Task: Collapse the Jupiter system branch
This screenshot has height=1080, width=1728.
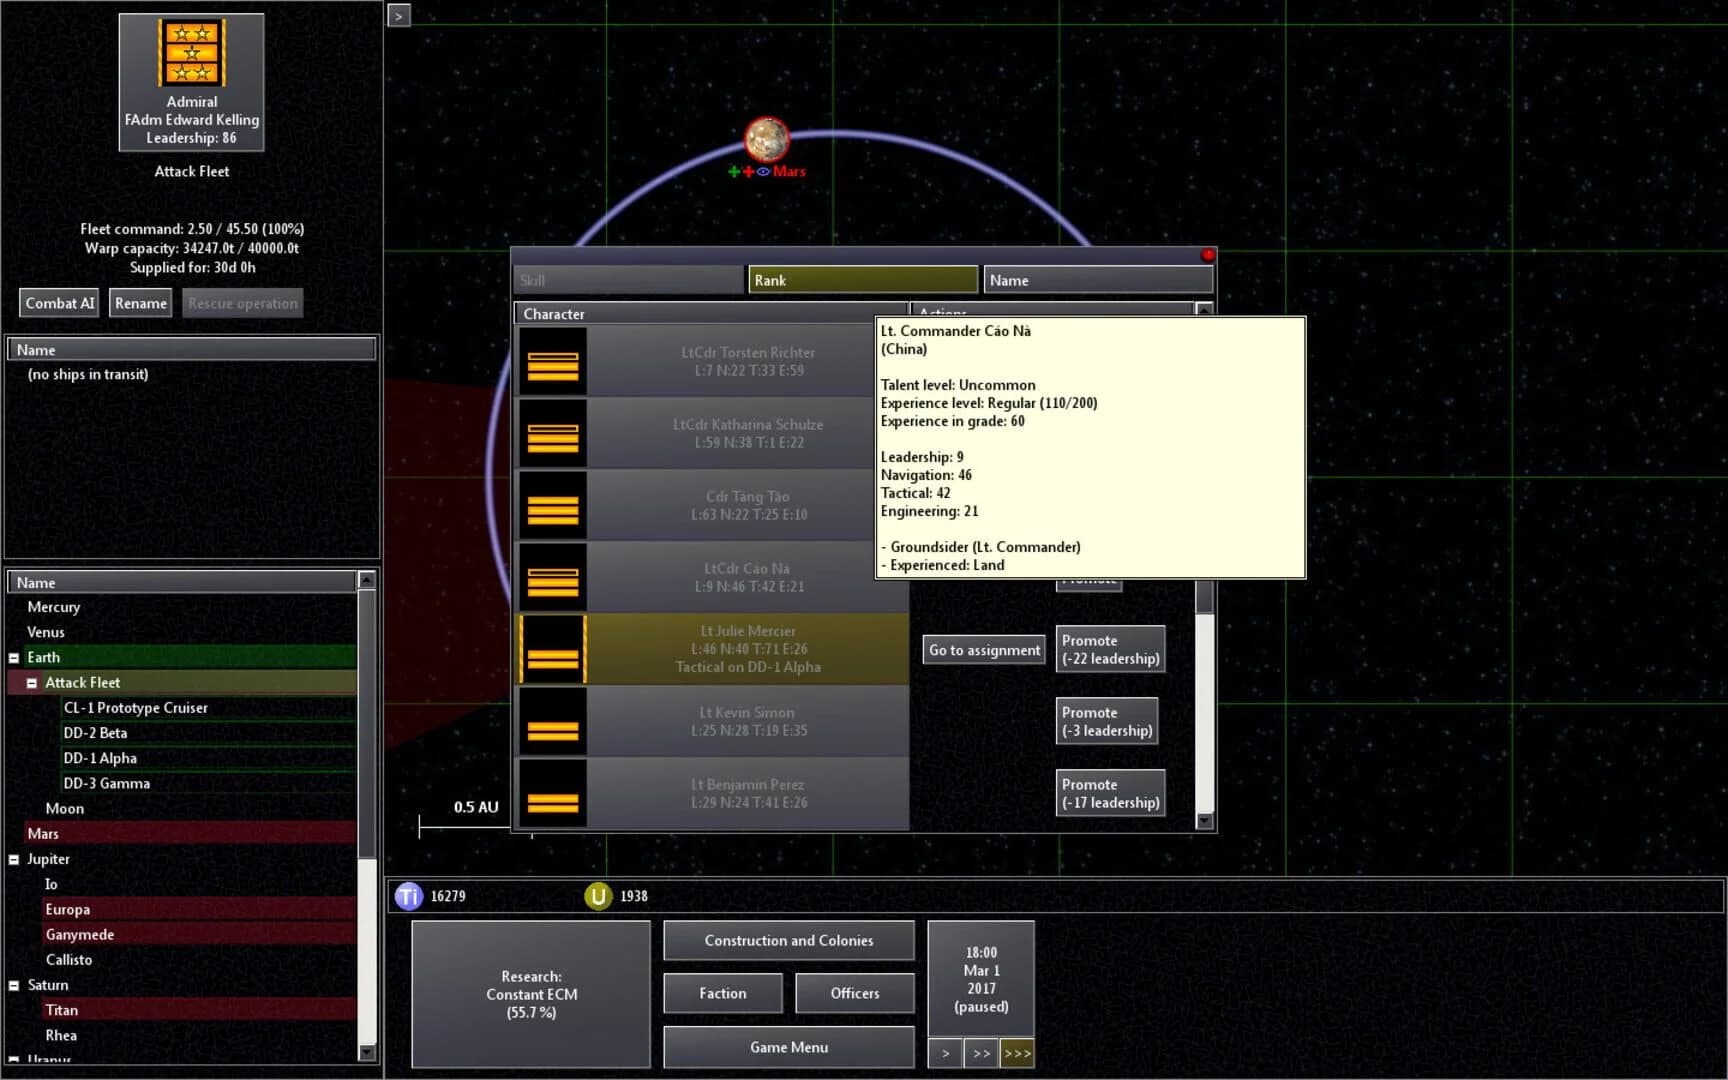Action: [x=14, y=858]
